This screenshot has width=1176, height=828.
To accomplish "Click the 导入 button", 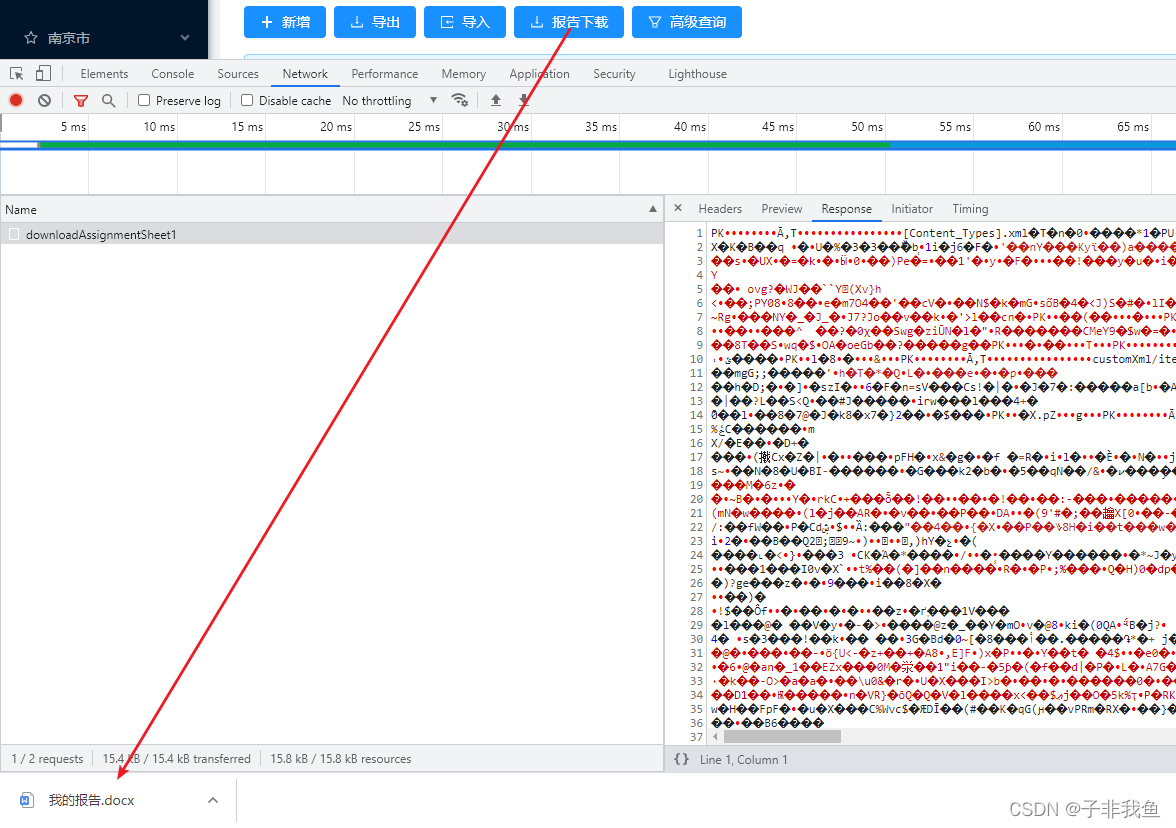I will point(465,22).
